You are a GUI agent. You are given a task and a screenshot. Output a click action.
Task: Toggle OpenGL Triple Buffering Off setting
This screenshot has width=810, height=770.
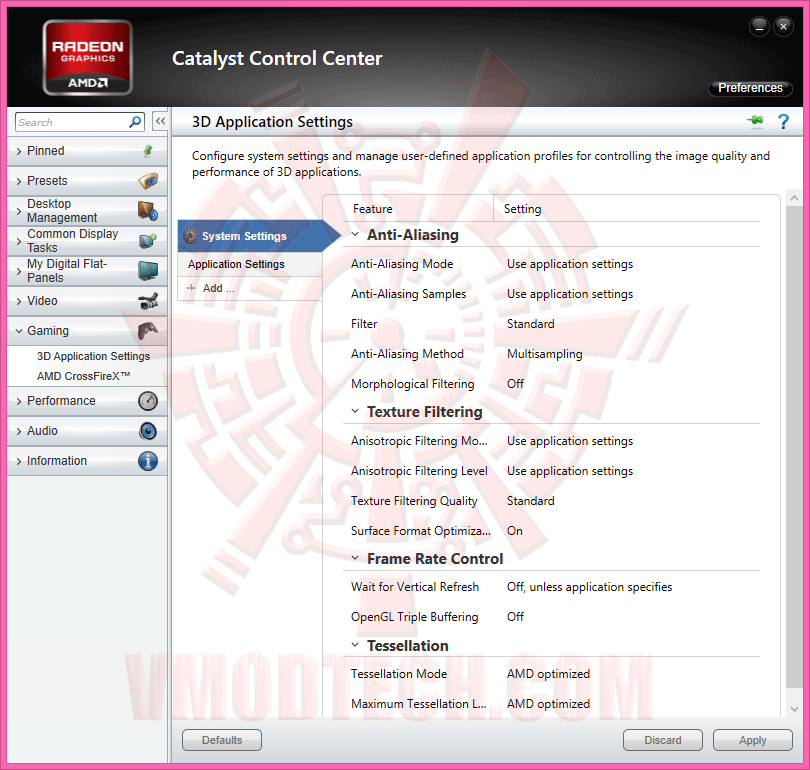pos(515,617)
